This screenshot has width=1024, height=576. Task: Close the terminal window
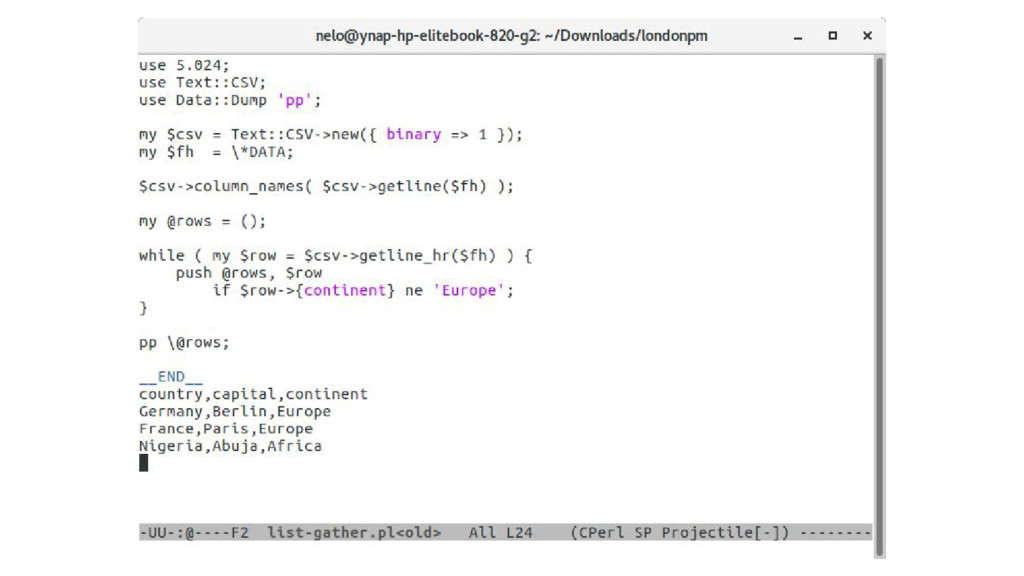(x=867, y=36)
